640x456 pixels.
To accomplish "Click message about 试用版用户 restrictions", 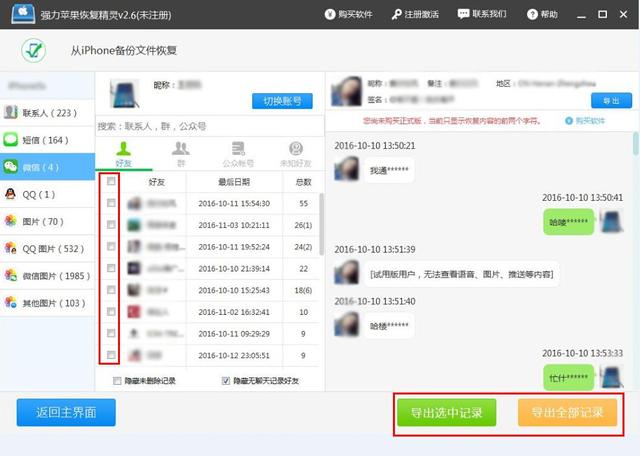I will [461, 274].
